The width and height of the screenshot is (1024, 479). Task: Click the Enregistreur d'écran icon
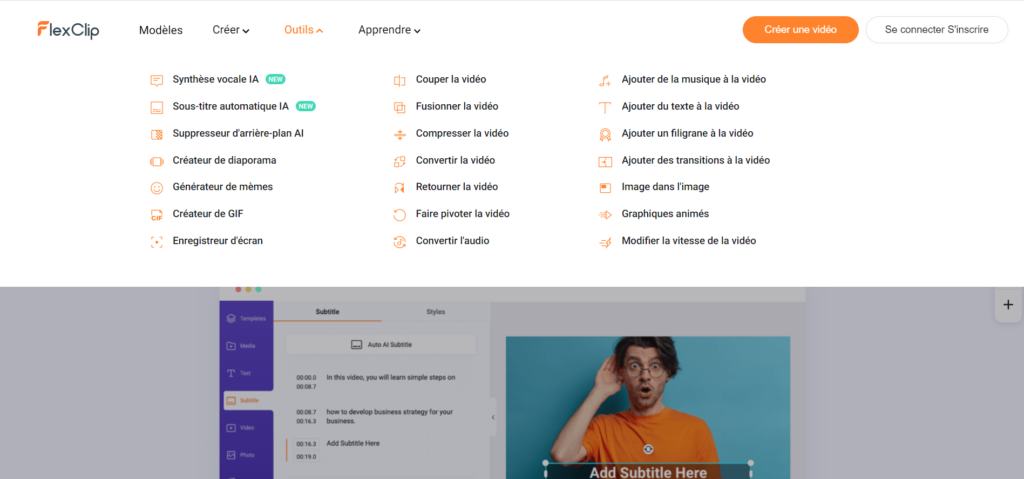[157, 241]
